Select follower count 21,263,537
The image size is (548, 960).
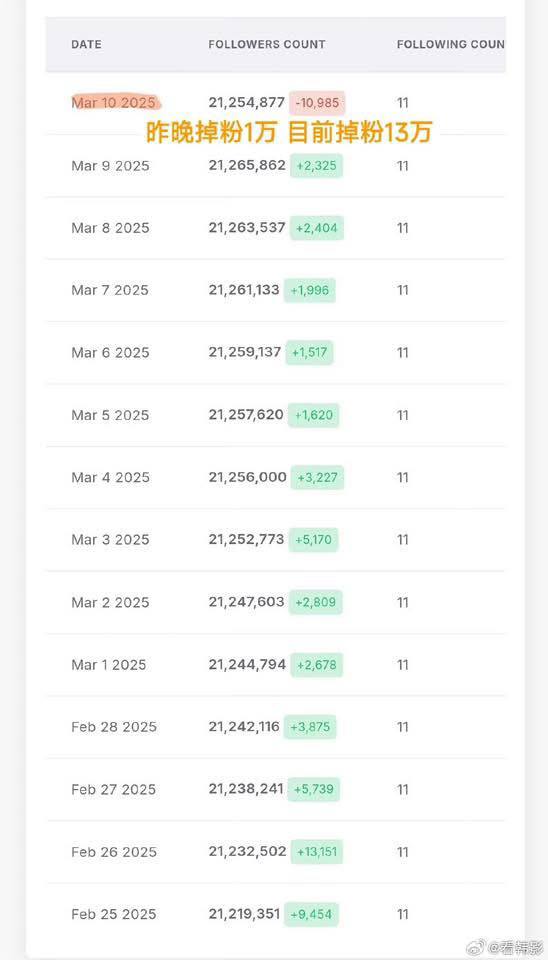click(x=247, y=228)
